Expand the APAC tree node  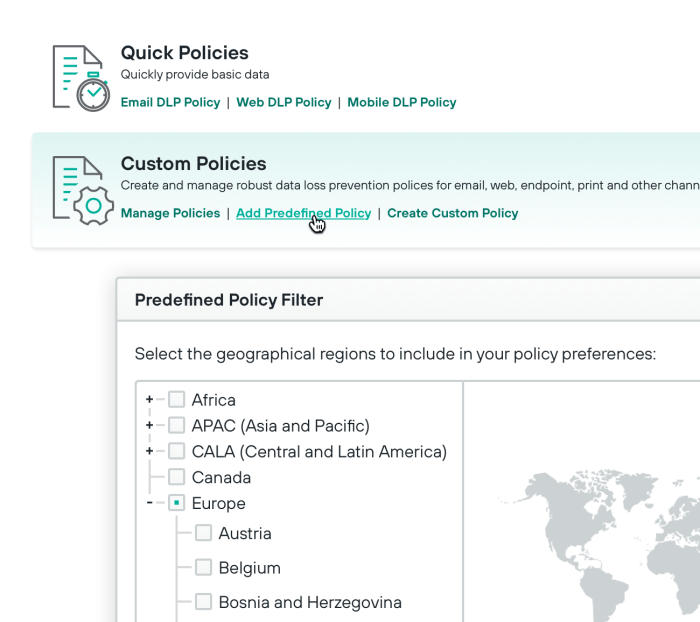pyautogui.click(x=149, y=426)
